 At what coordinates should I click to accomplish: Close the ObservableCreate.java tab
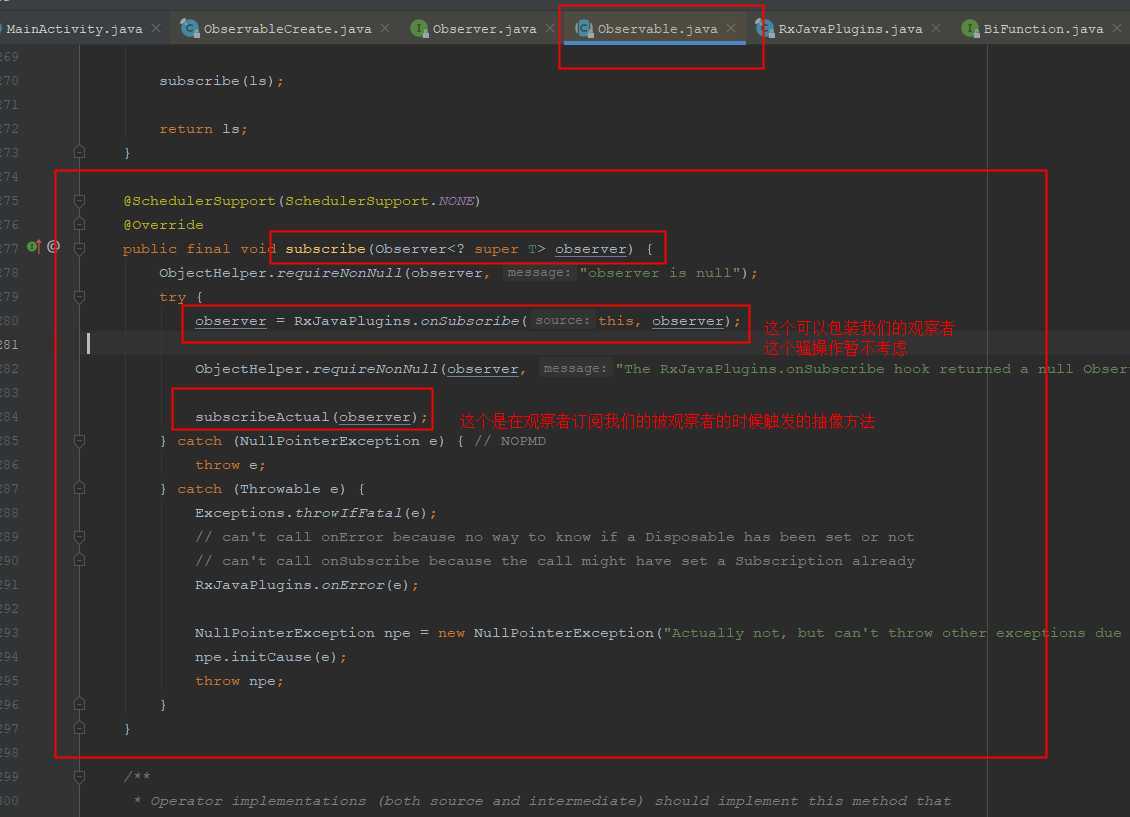coord(385,28)
